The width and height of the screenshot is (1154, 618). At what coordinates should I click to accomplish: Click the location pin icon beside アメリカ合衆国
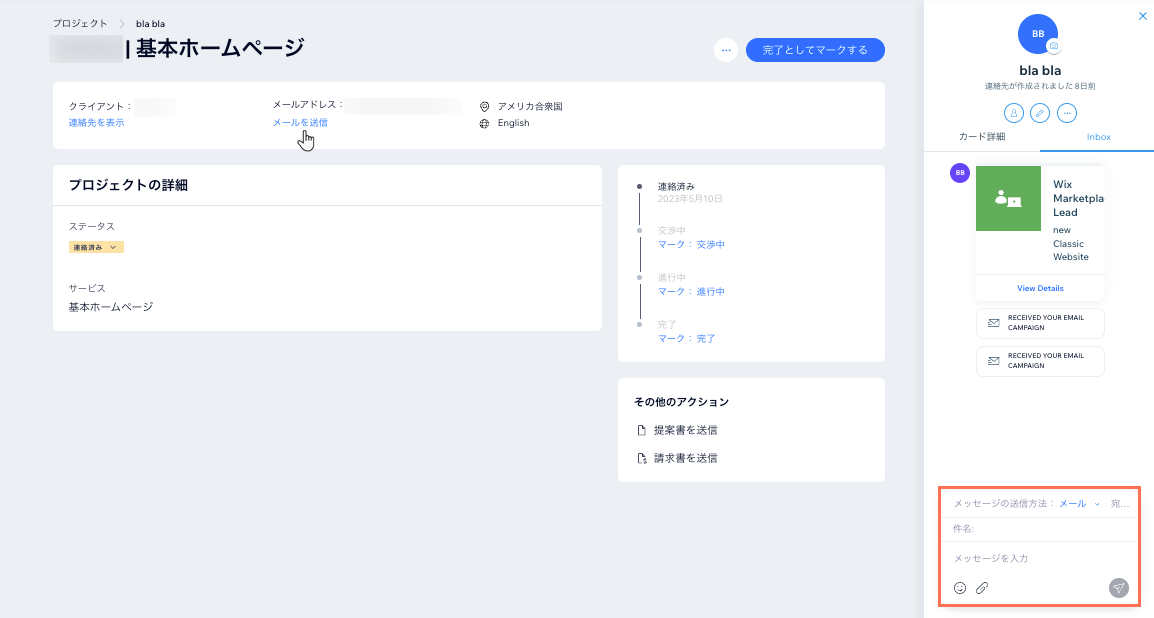[485, 104]
